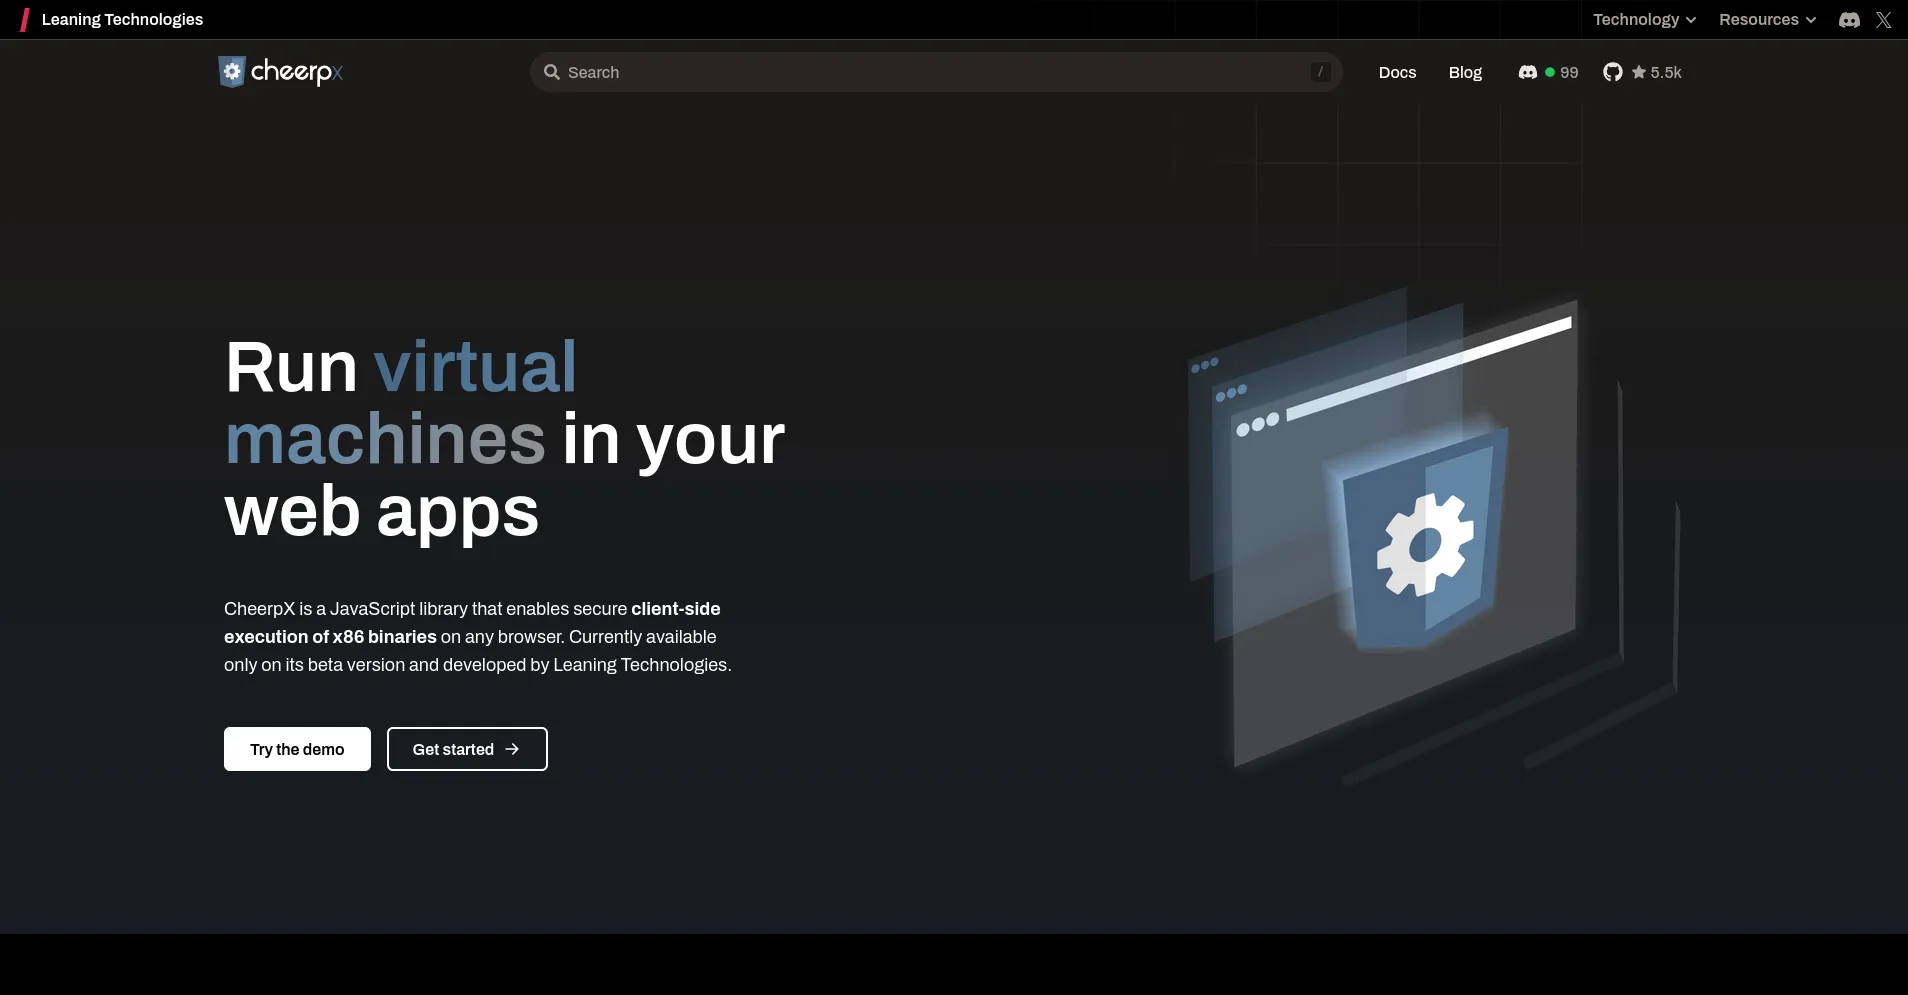This screenshot has height=995, width=1908.
Task: Click the Try the demo button
Action: (296, 749)
